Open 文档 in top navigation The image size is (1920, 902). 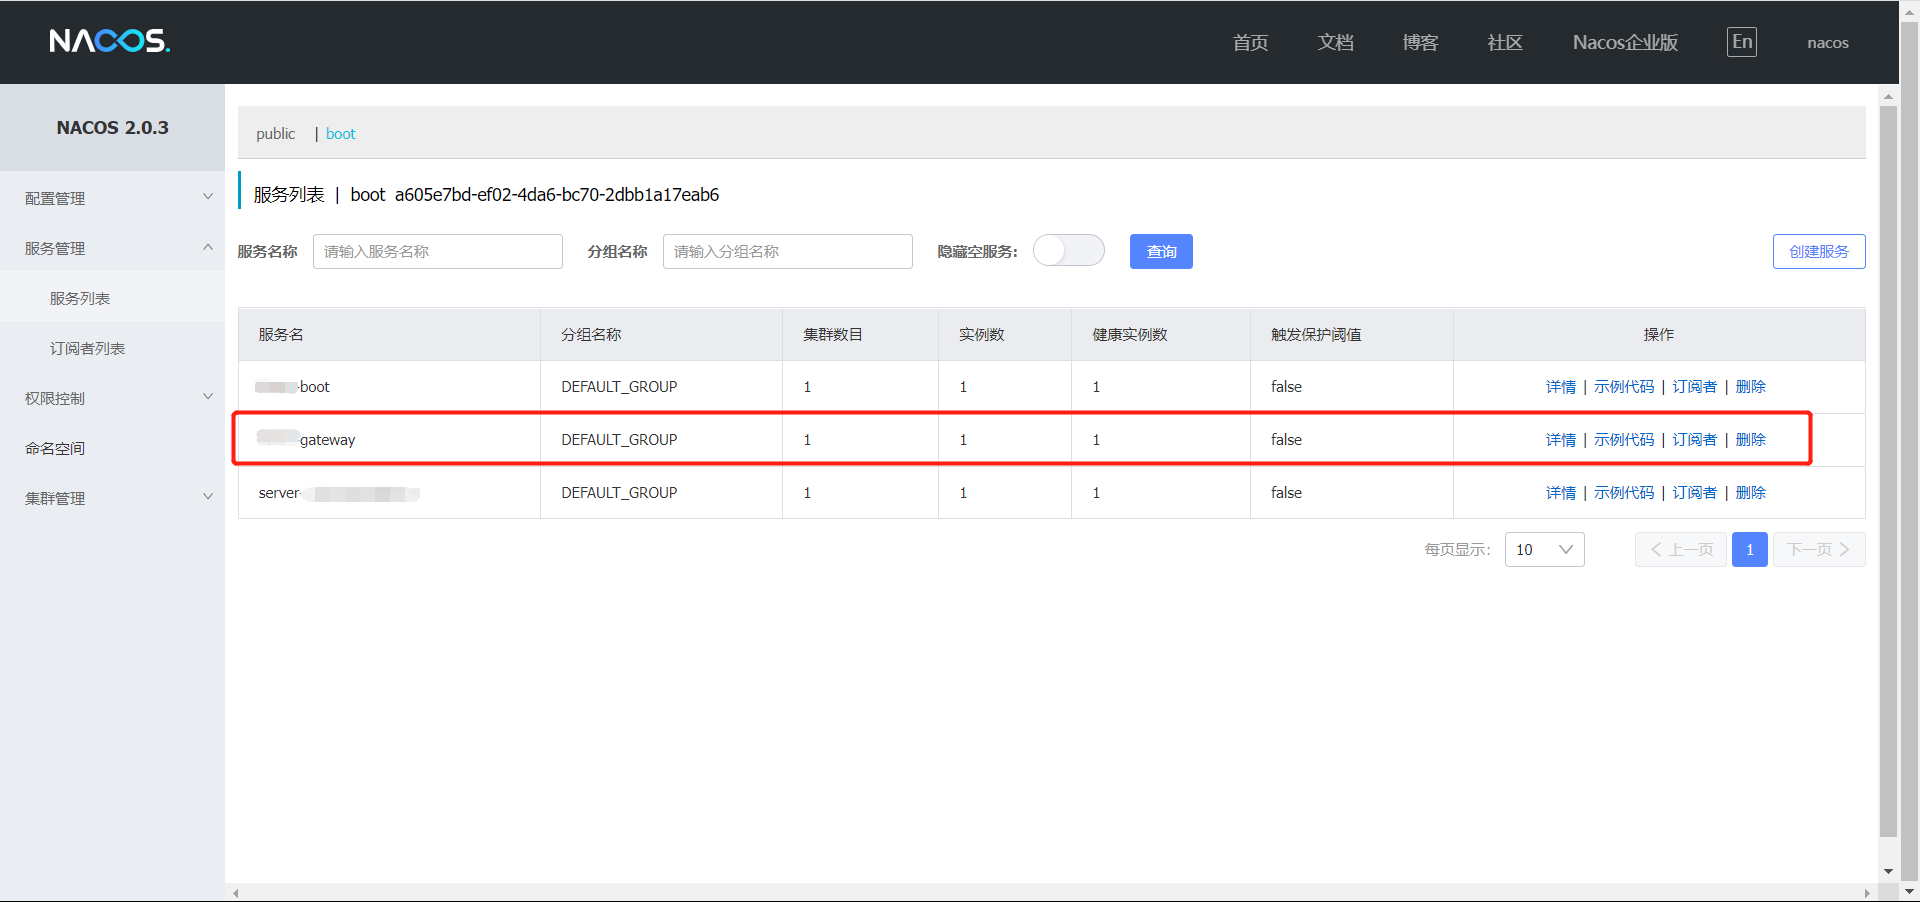click(x=1335, y=42)
